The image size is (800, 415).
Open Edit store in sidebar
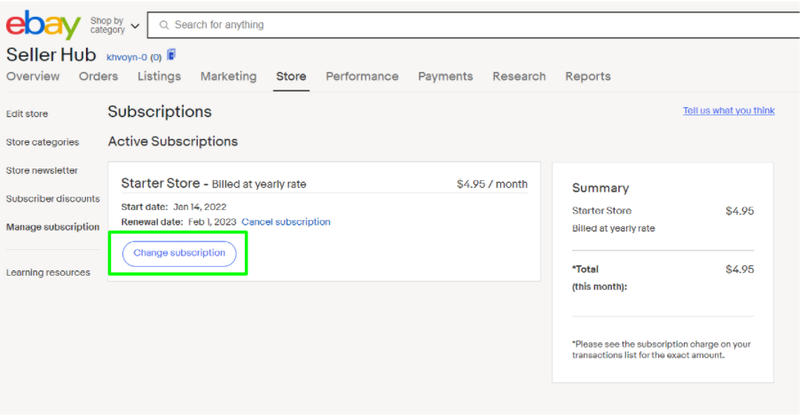pos(27,114)
